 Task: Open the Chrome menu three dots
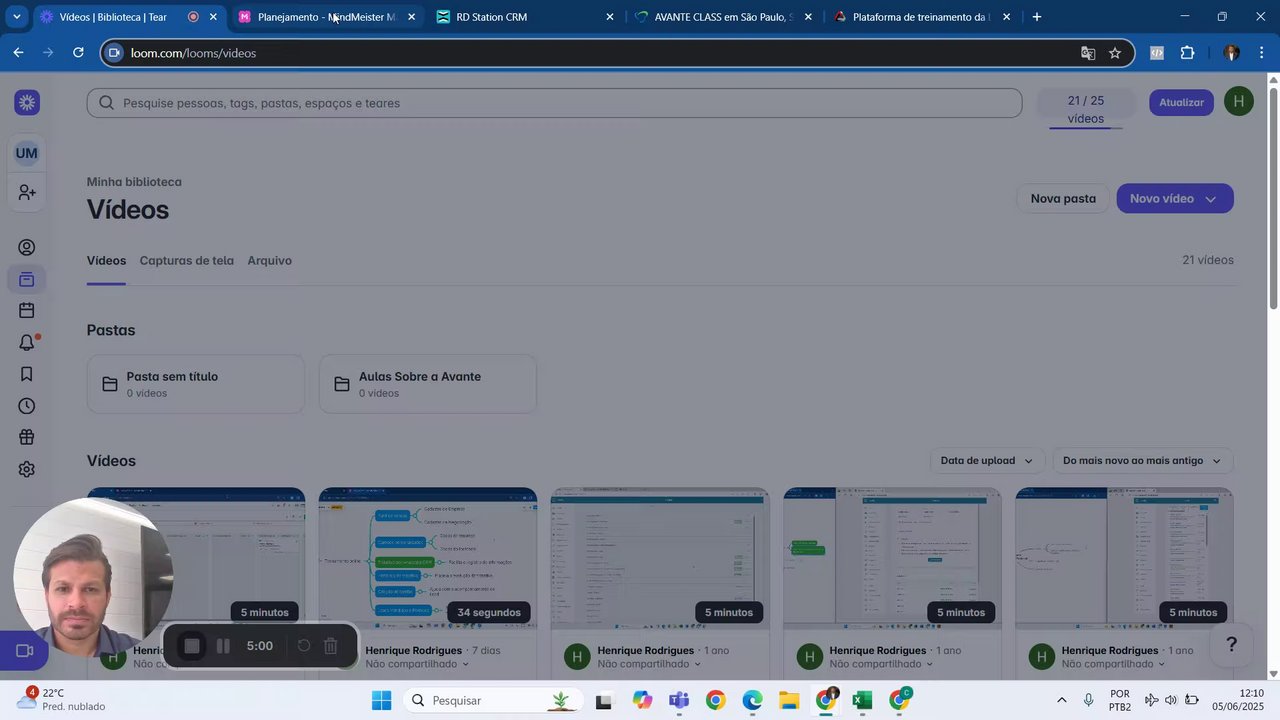1261,53
